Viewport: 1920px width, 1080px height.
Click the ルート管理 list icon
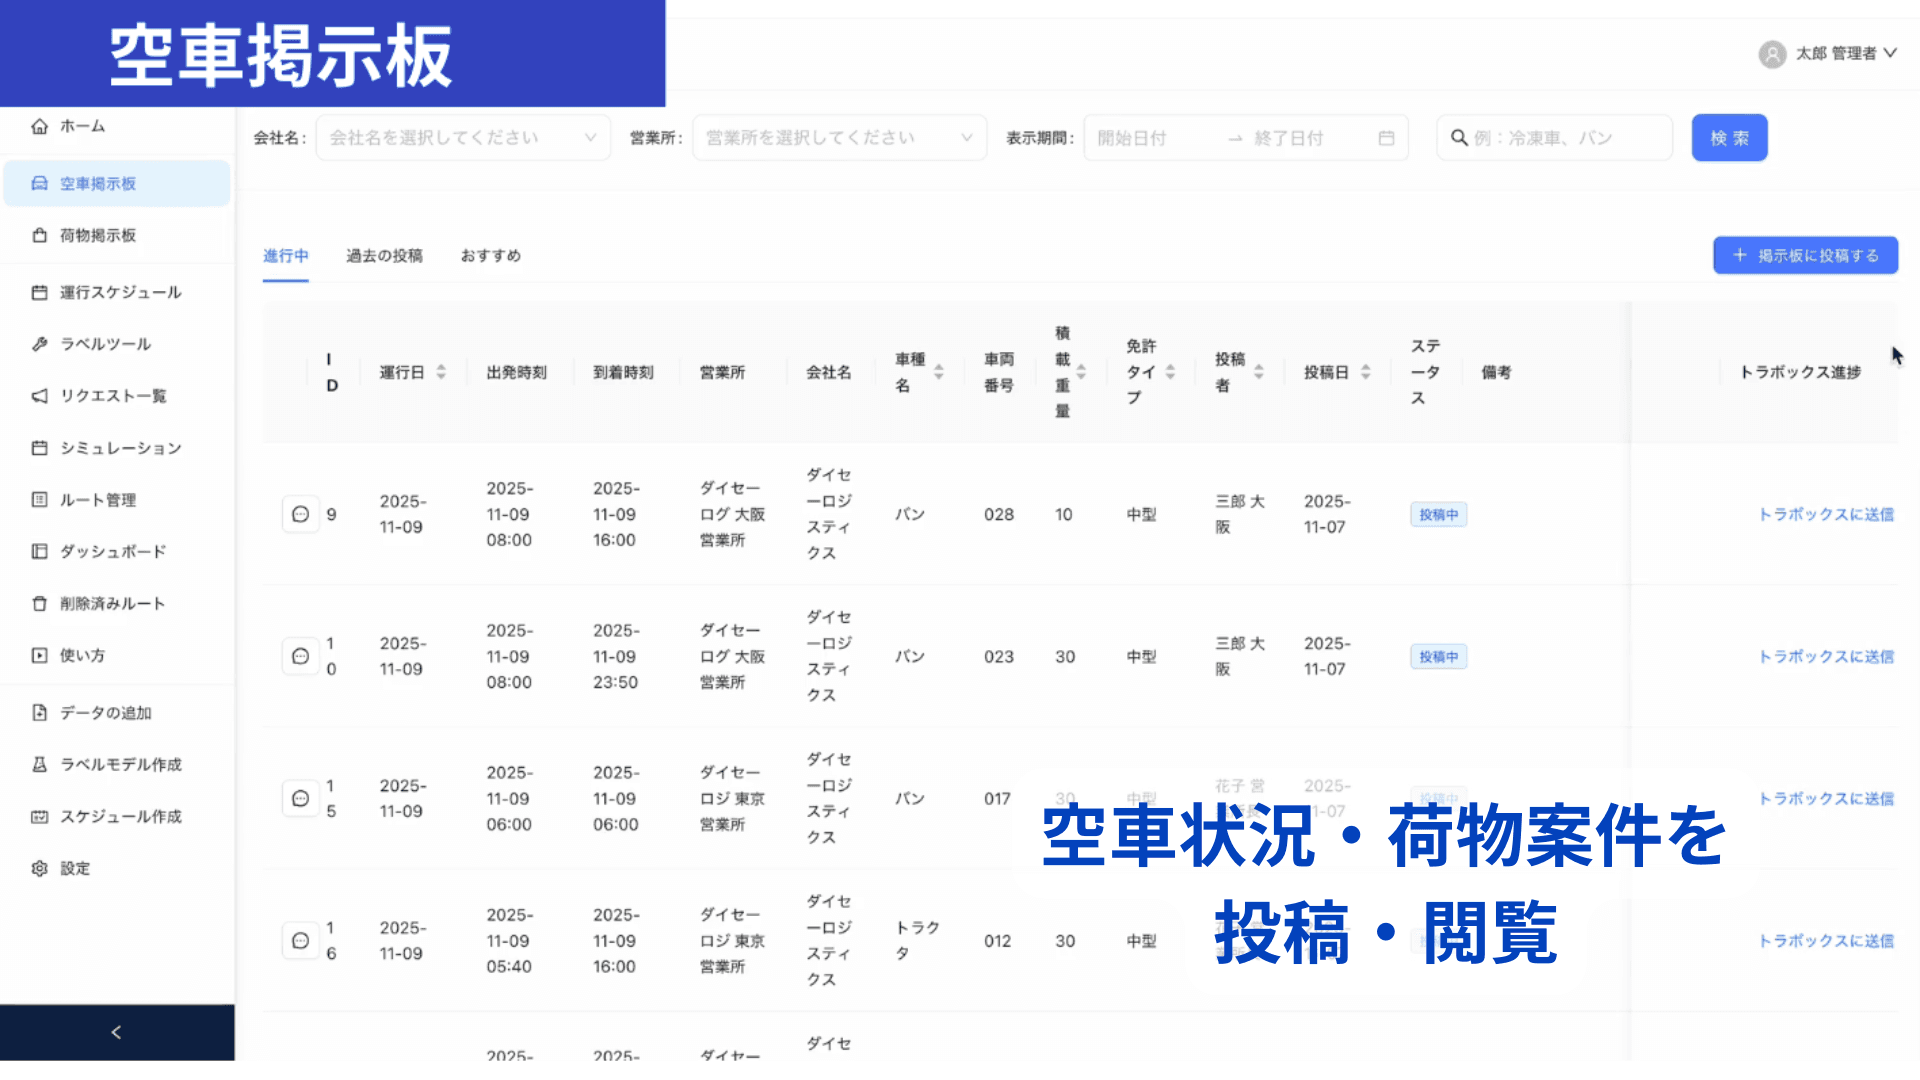pyautogui.click(x=40, y=499)
